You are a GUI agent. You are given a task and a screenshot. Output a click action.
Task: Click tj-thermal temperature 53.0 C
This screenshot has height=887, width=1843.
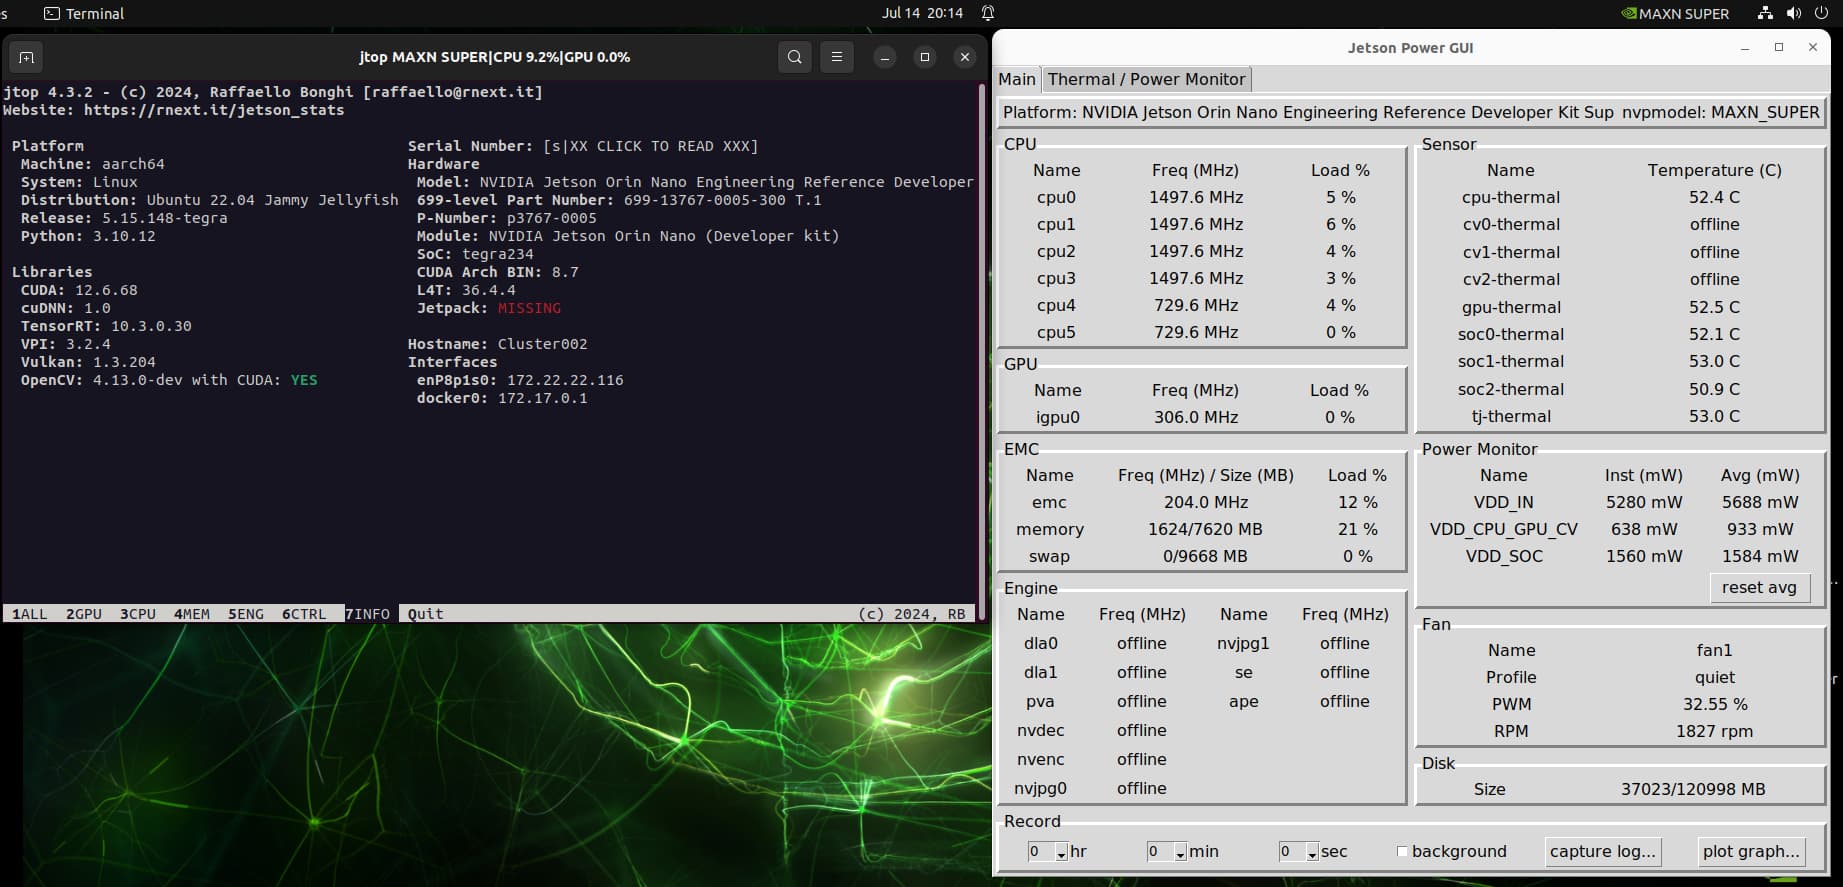point(1714,416)
